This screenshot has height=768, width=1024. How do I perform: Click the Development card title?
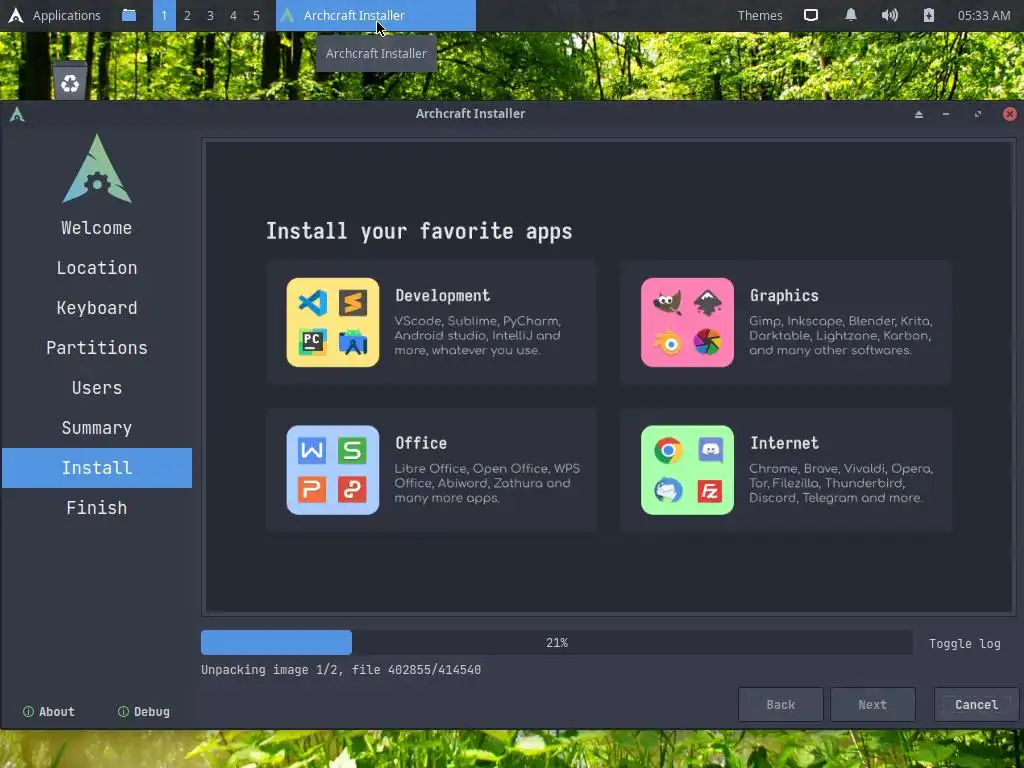442,295
